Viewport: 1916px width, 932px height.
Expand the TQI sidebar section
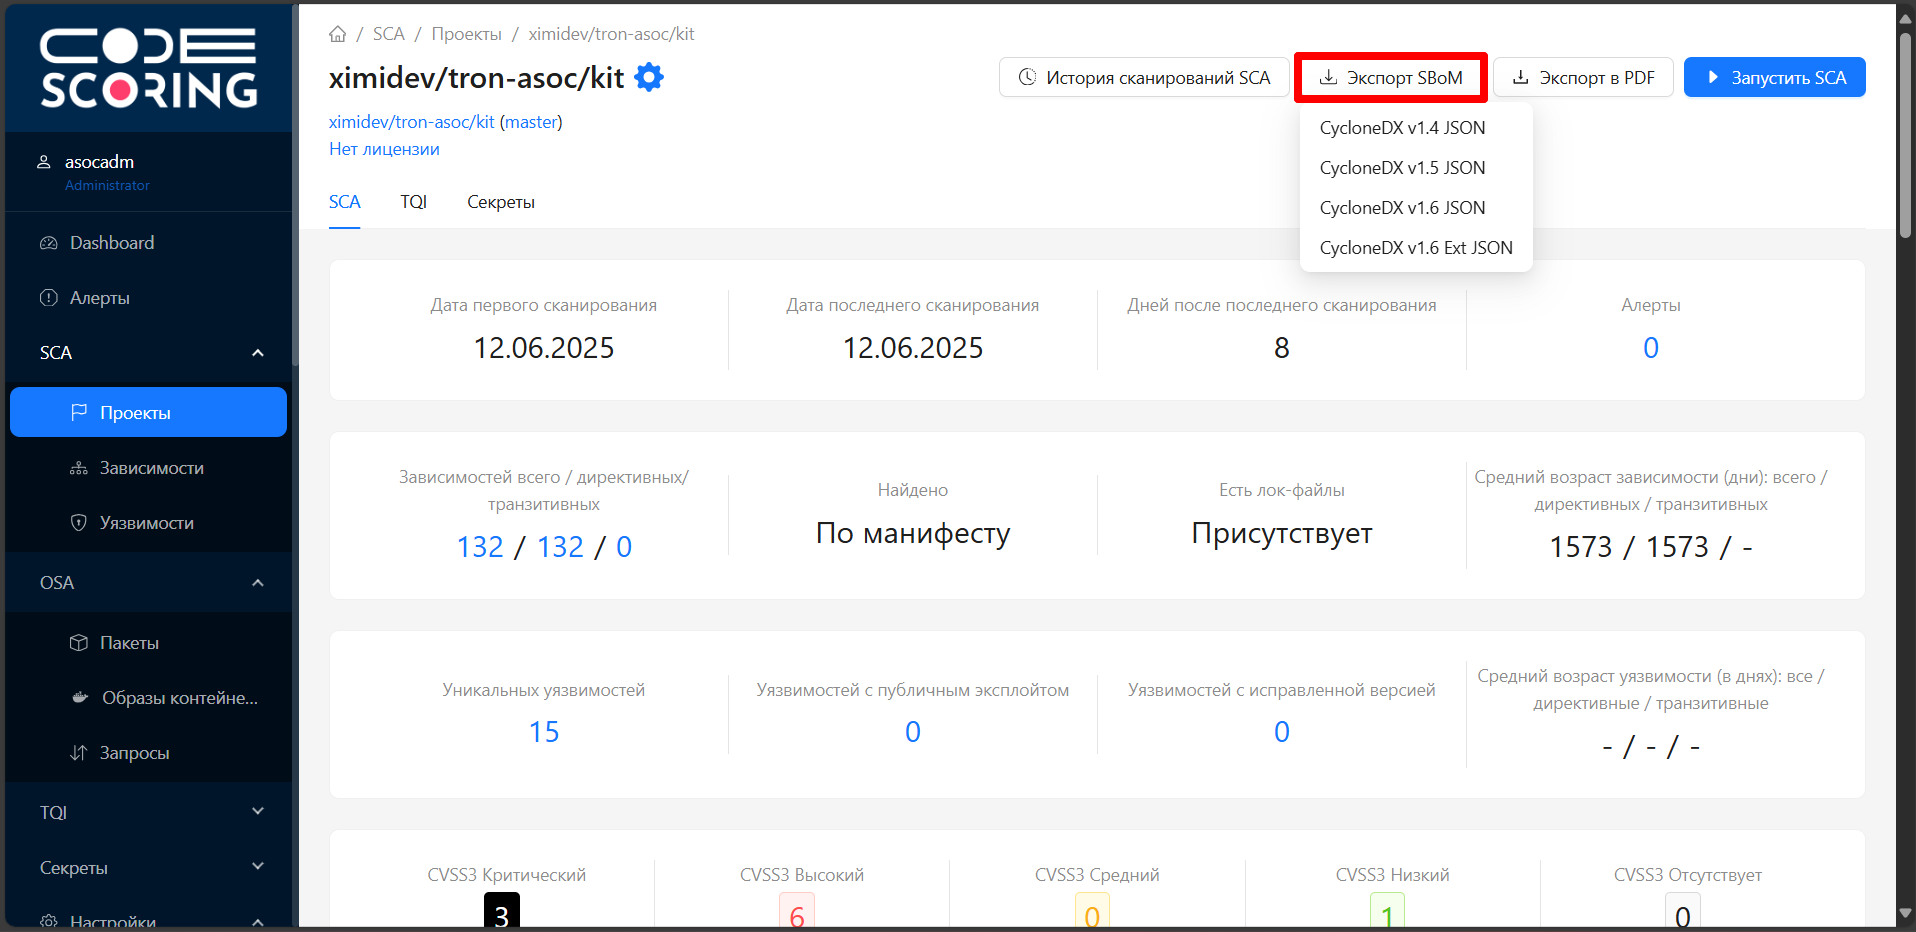[x=257, y=812]
